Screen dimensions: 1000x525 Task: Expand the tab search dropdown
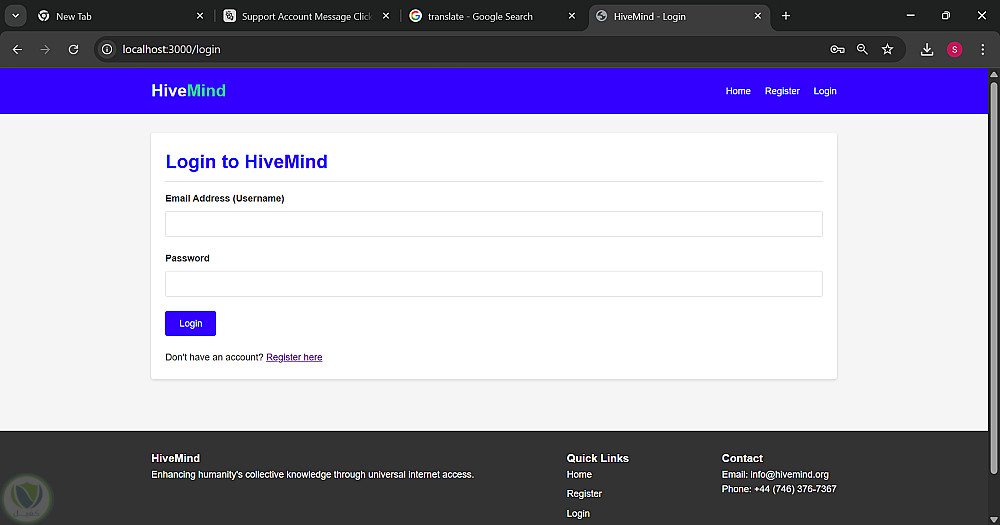pyautogui.click(x=15, y=16)
